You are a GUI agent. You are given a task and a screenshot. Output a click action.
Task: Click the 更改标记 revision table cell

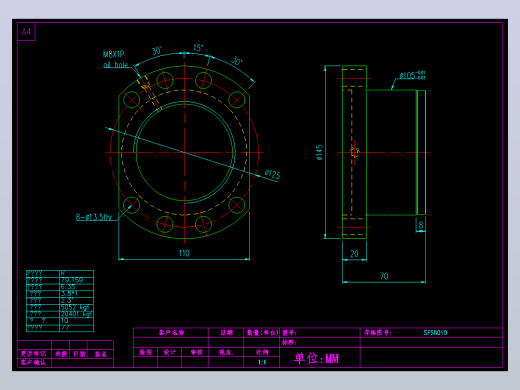click(33, 354)
